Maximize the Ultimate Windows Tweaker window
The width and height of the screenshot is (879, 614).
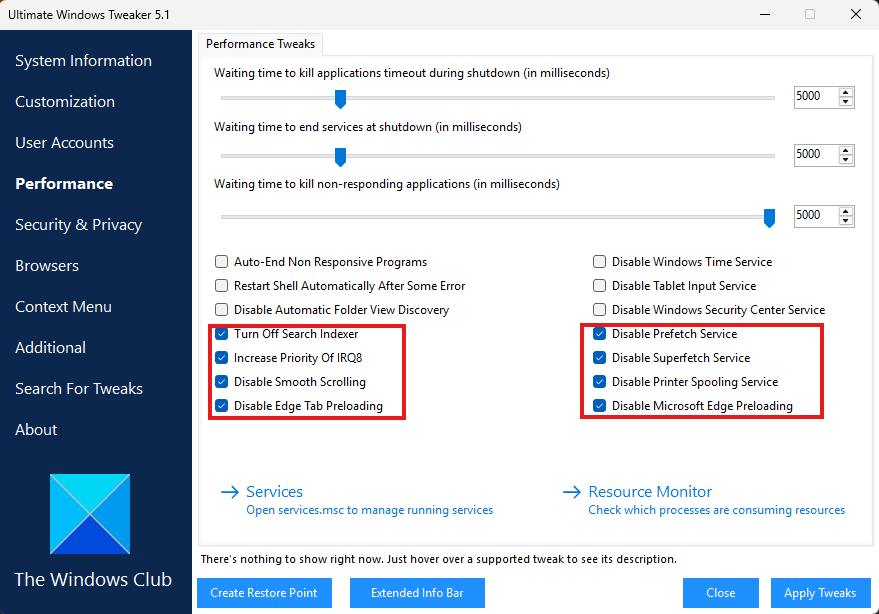point(810,14)
